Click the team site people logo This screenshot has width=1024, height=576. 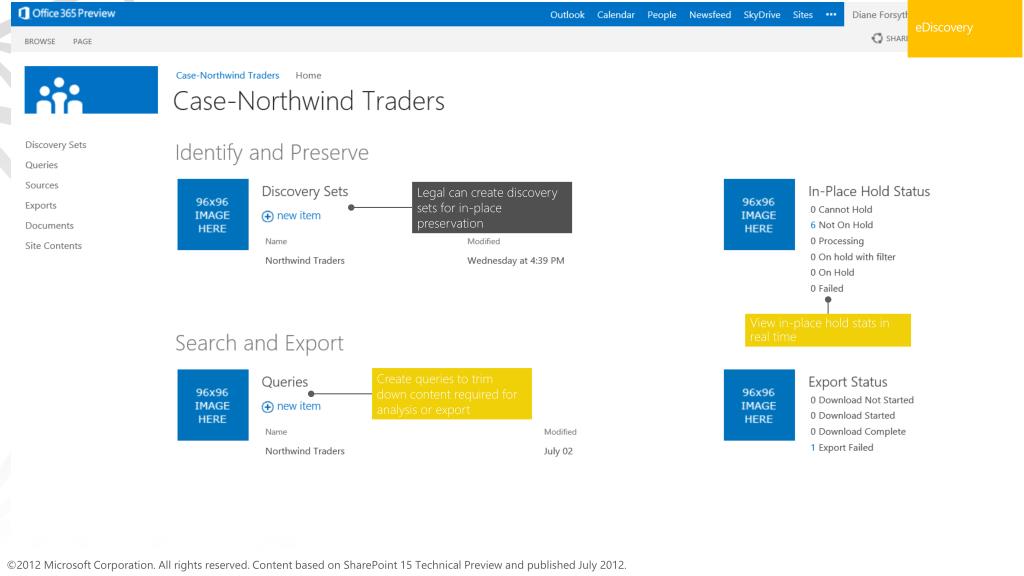(x=91, y=90)
